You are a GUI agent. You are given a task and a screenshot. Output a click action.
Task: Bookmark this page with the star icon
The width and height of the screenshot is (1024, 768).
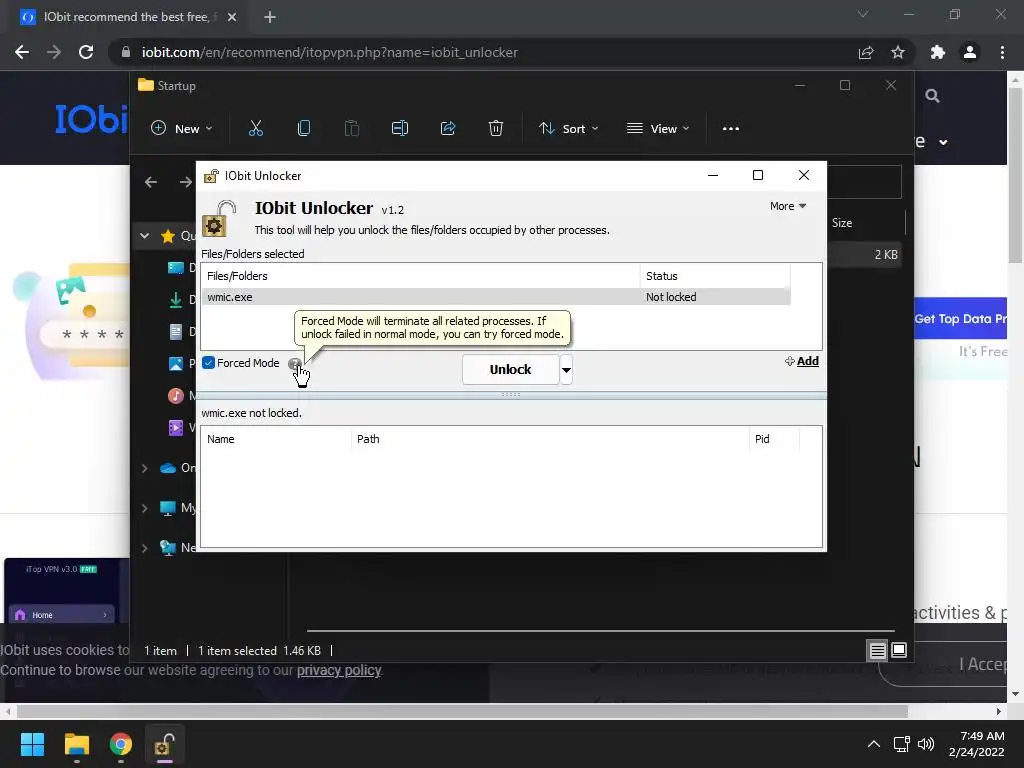pos(898,52)
